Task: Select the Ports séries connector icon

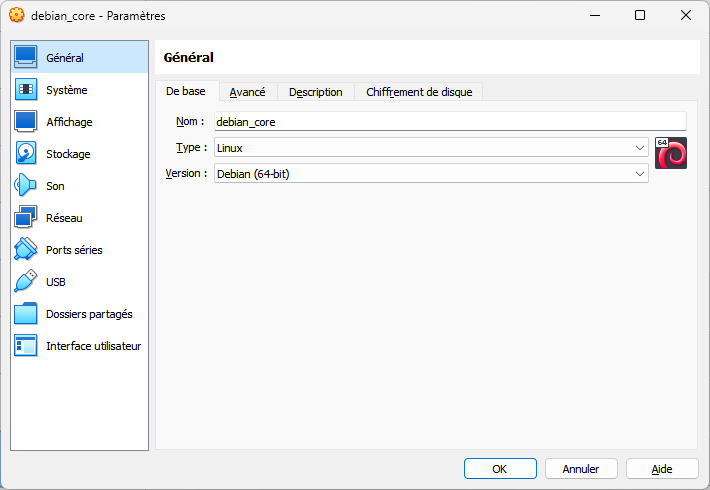Action: click(26, 249)
